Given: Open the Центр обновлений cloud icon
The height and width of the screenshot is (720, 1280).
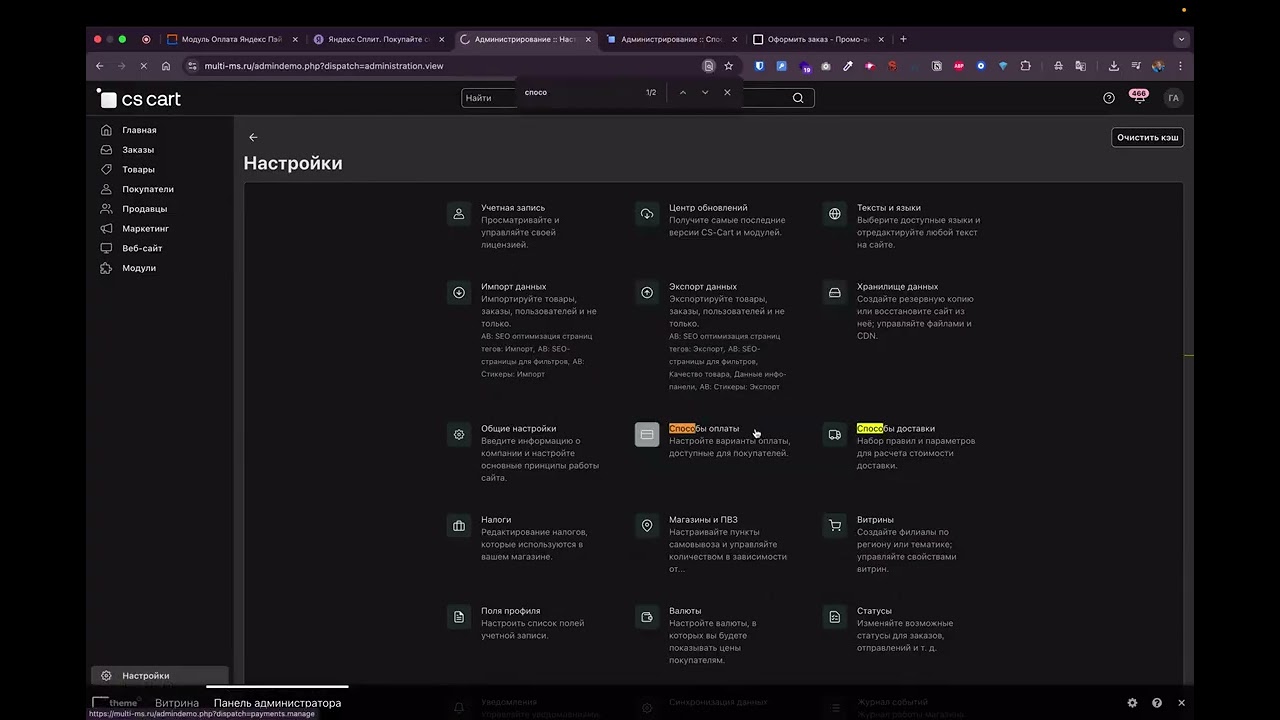Looking at the screenshot, I should pos(647,214).
